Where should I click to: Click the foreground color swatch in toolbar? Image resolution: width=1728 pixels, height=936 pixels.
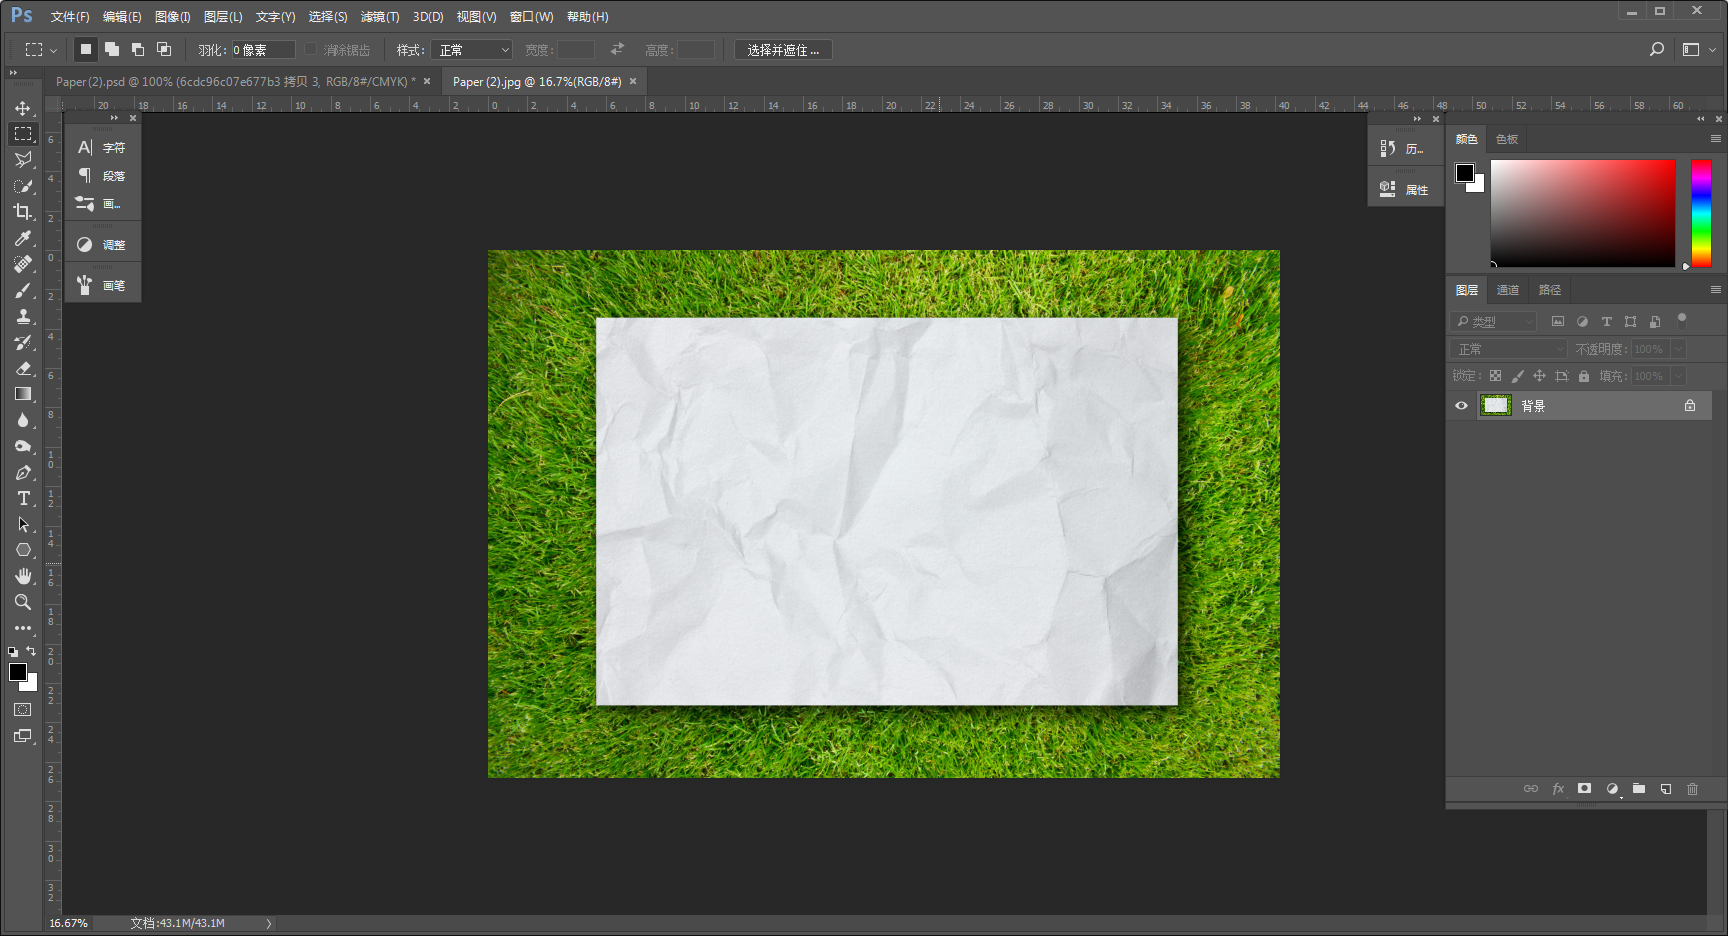click(18, 673)
